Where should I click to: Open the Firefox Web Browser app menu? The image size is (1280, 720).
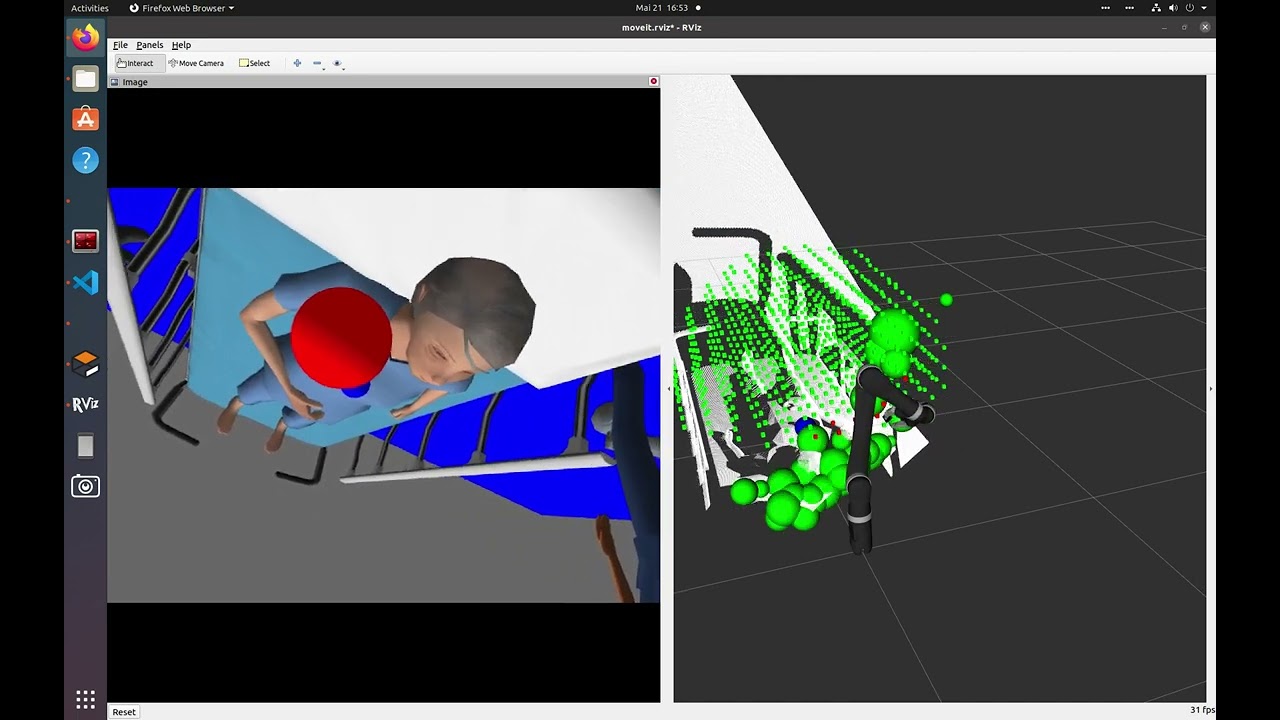(x=182, y=8)
